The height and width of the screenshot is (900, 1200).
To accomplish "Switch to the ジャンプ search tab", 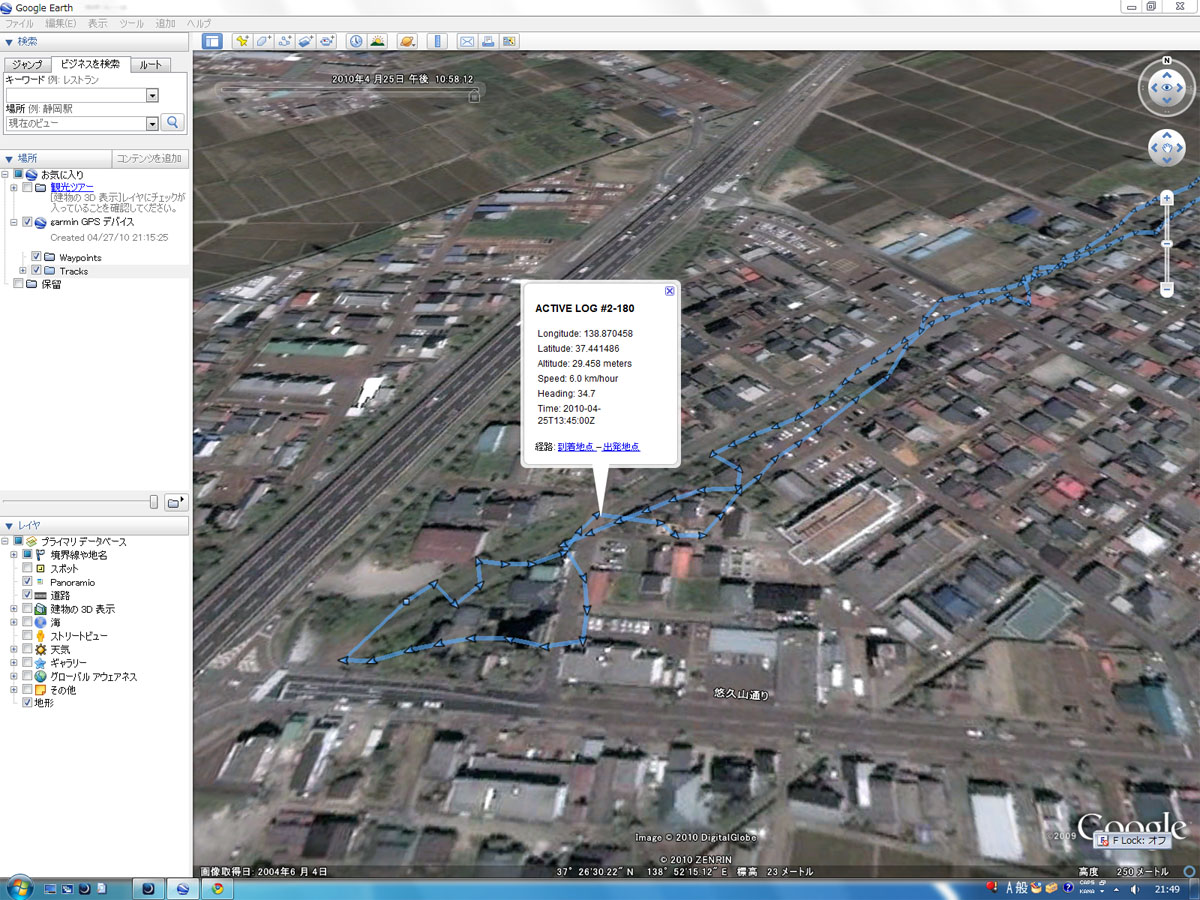I will click(27, 65).
